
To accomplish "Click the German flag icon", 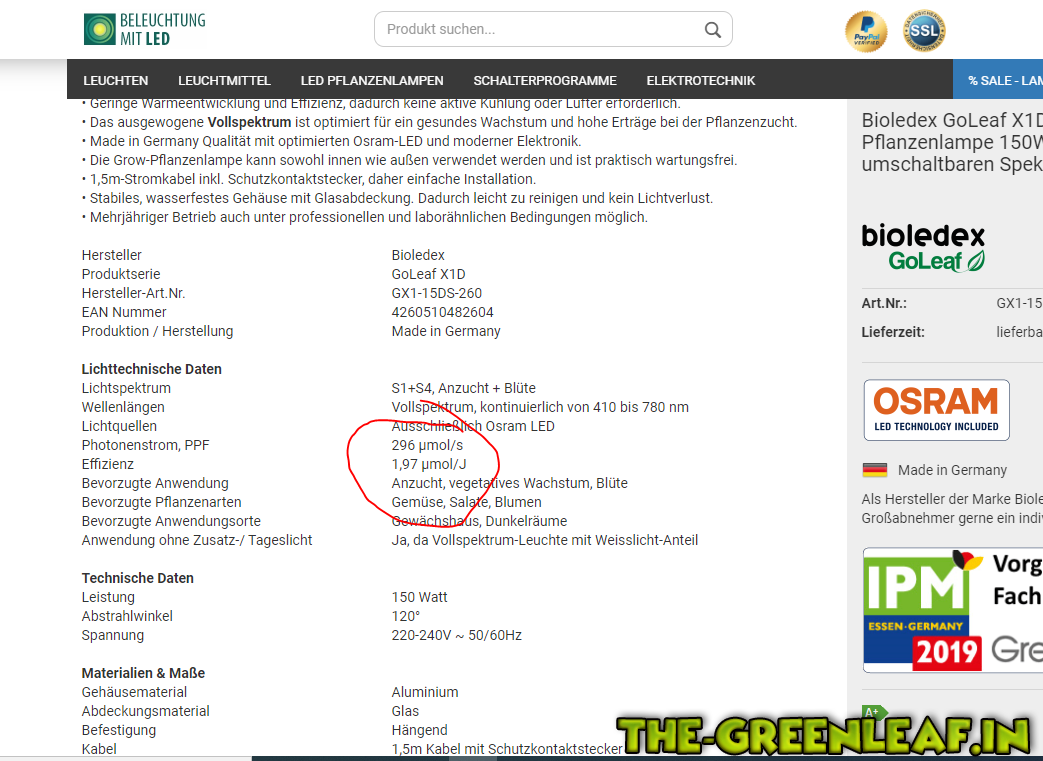I will (x=875, y=470).
